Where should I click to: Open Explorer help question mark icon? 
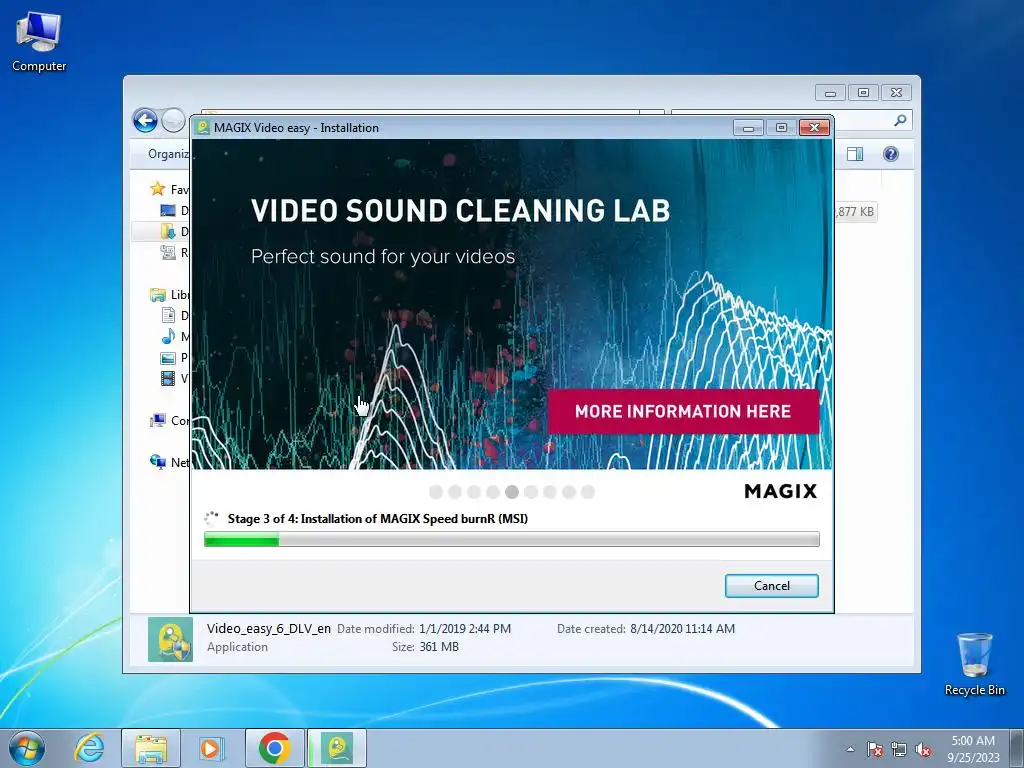click(891, 154)
